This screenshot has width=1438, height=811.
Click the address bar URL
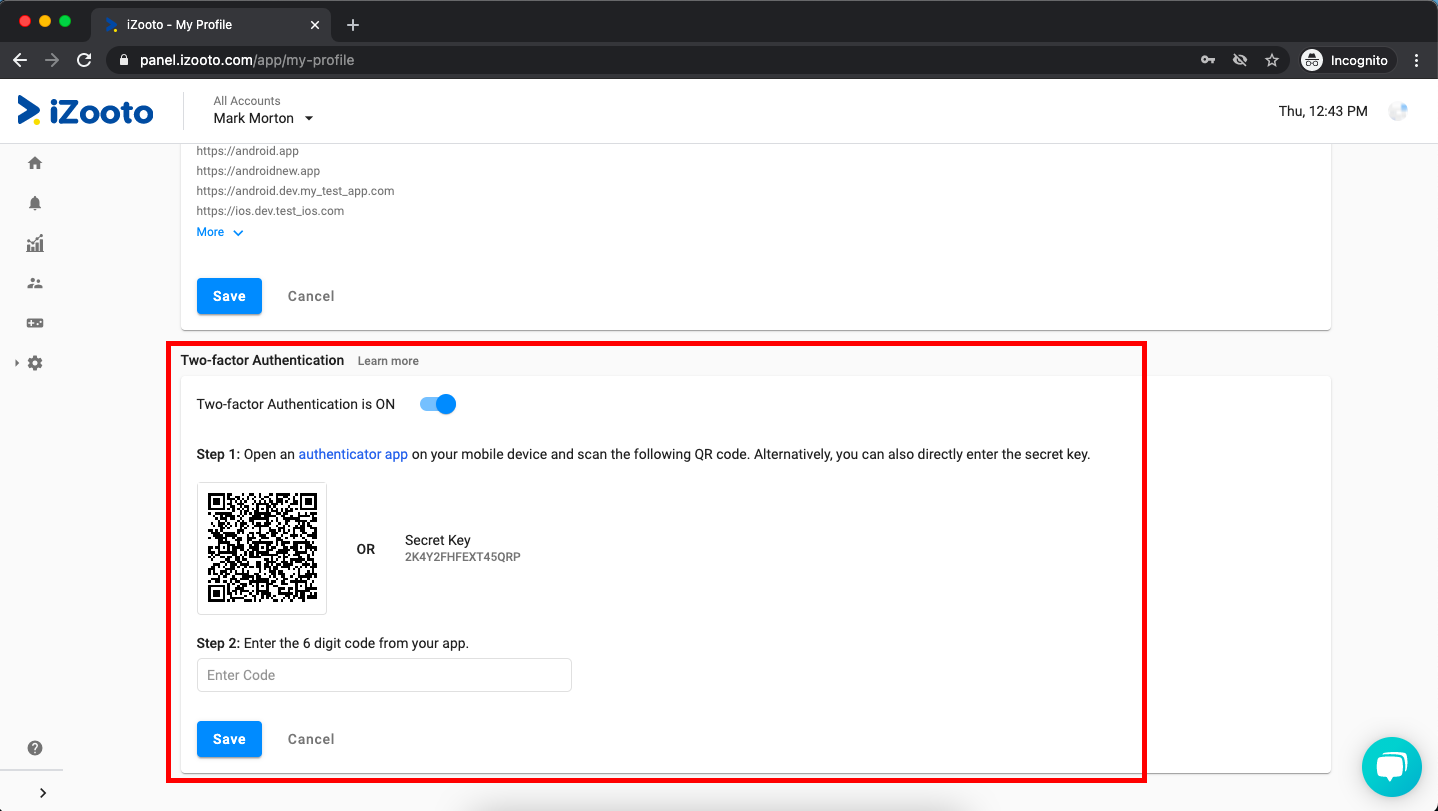tap(247, 60)
